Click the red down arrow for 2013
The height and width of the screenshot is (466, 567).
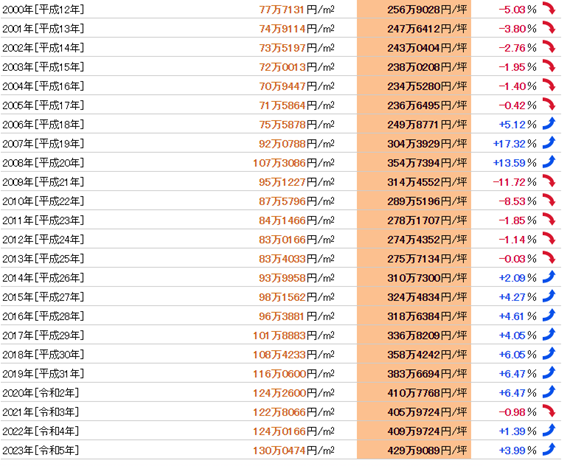549,257
